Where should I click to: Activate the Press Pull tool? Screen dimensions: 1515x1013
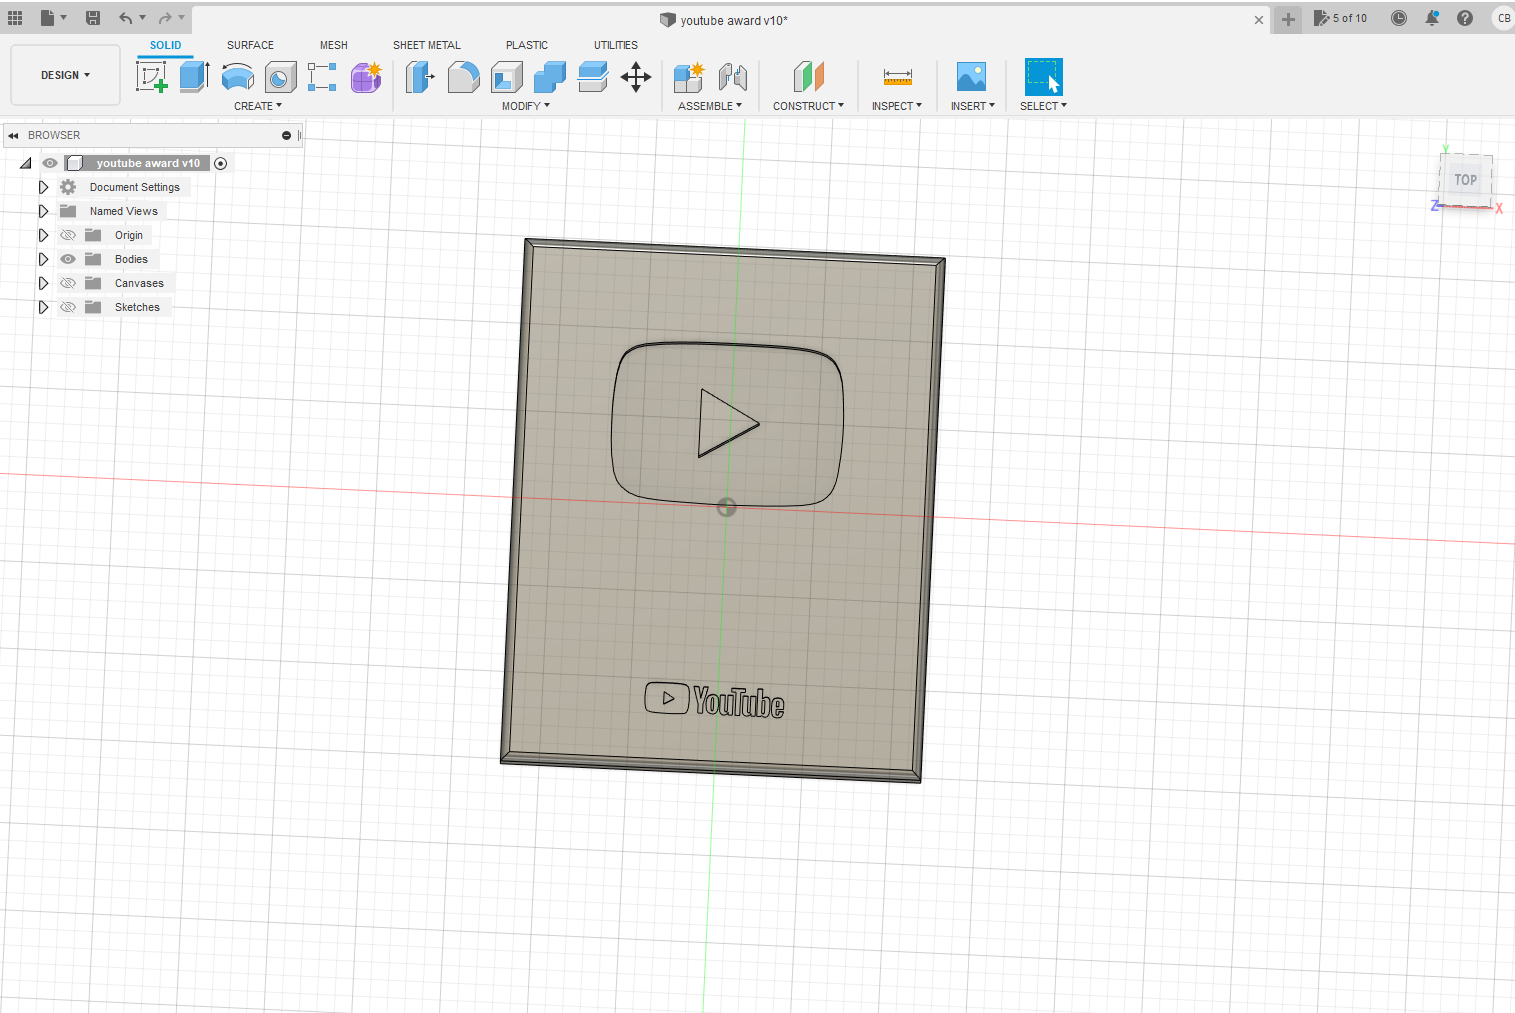(420, 77)
